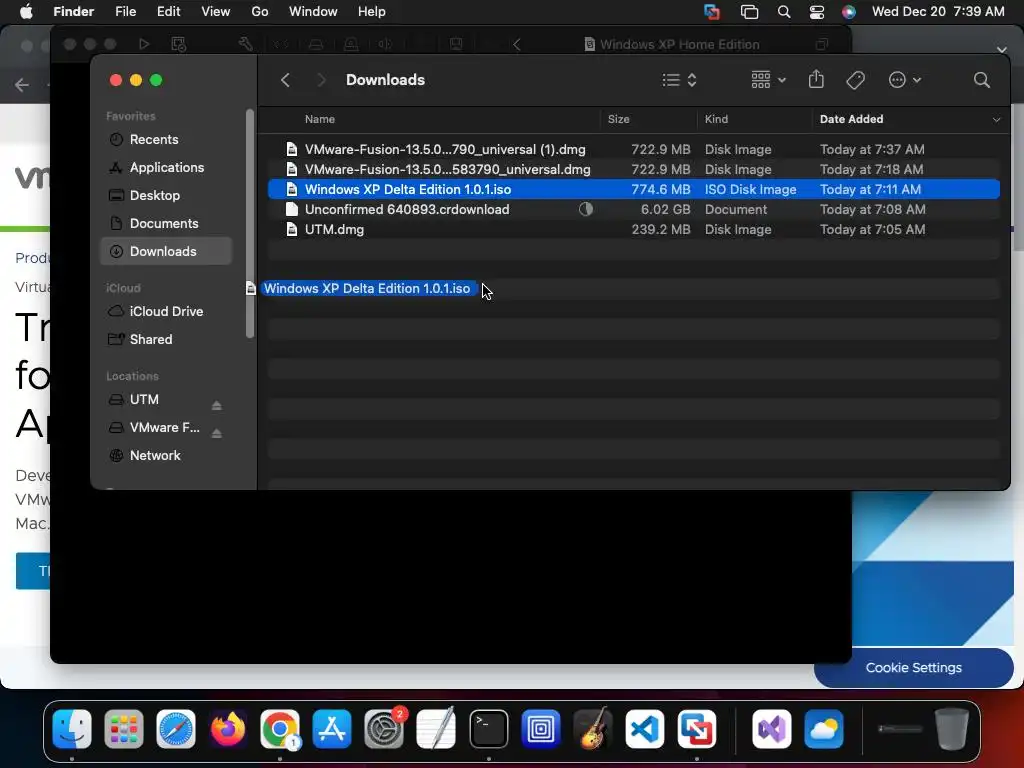
Task: Open the group-by options dropdown
Action: tap(768, 80)
